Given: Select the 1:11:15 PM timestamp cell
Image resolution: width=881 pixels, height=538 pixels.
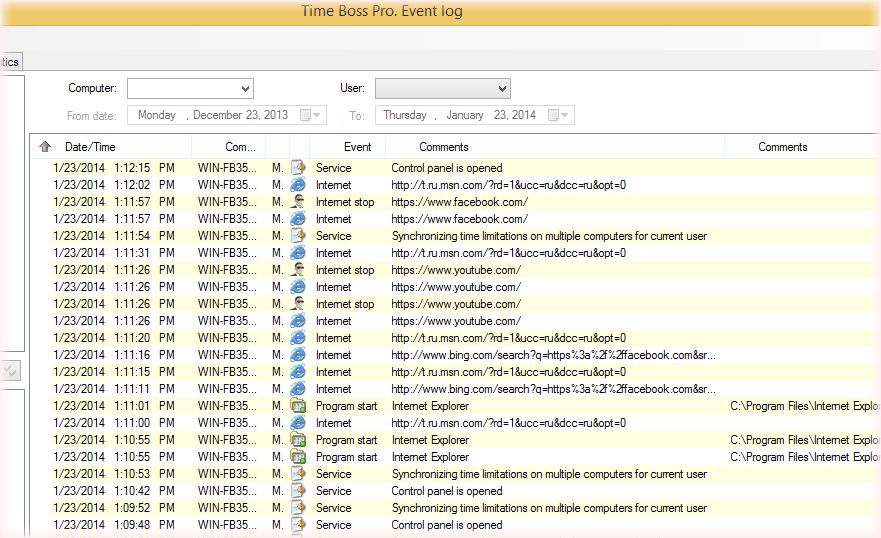Looking at the screenshot, I should [x=114, y=372].
